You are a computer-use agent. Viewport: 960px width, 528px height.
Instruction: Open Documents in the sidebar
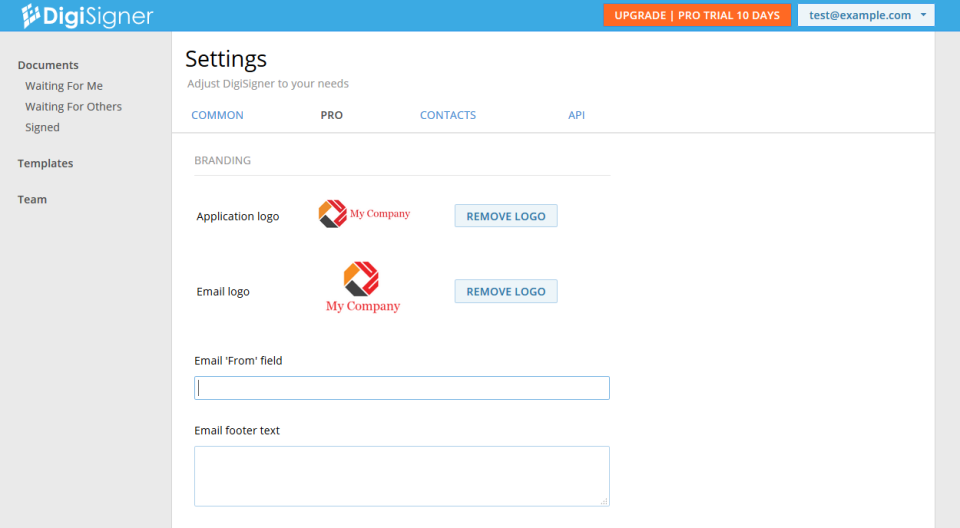48,65
